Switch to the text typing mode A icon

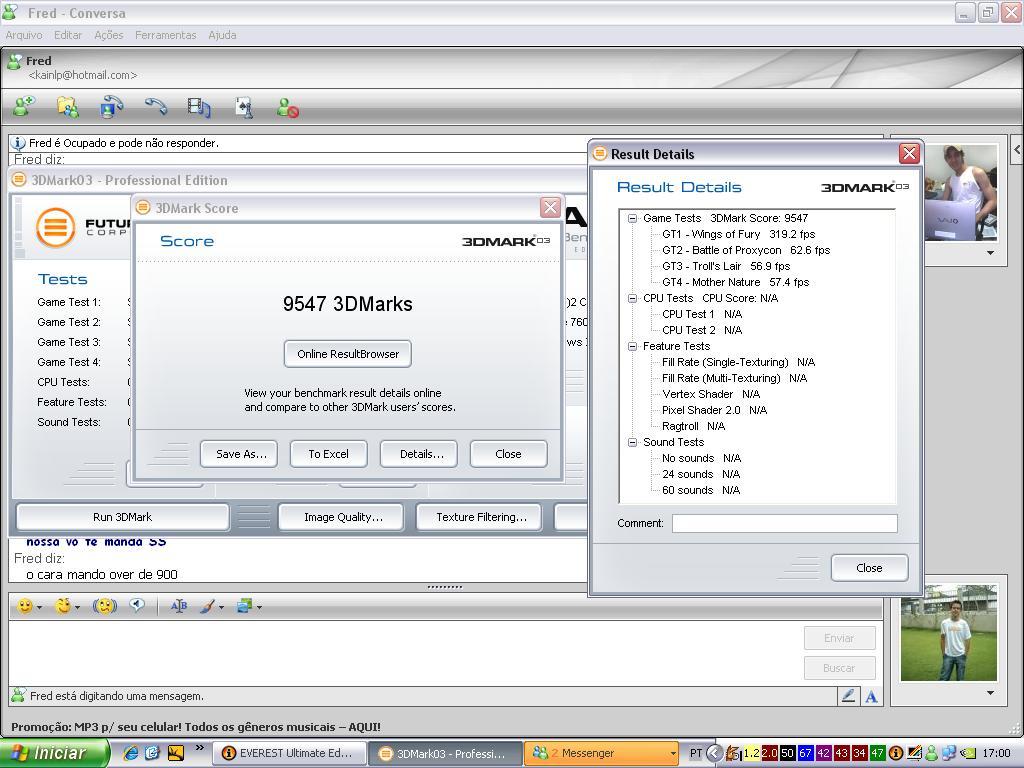pyautogui.click(x=871, y=697)
